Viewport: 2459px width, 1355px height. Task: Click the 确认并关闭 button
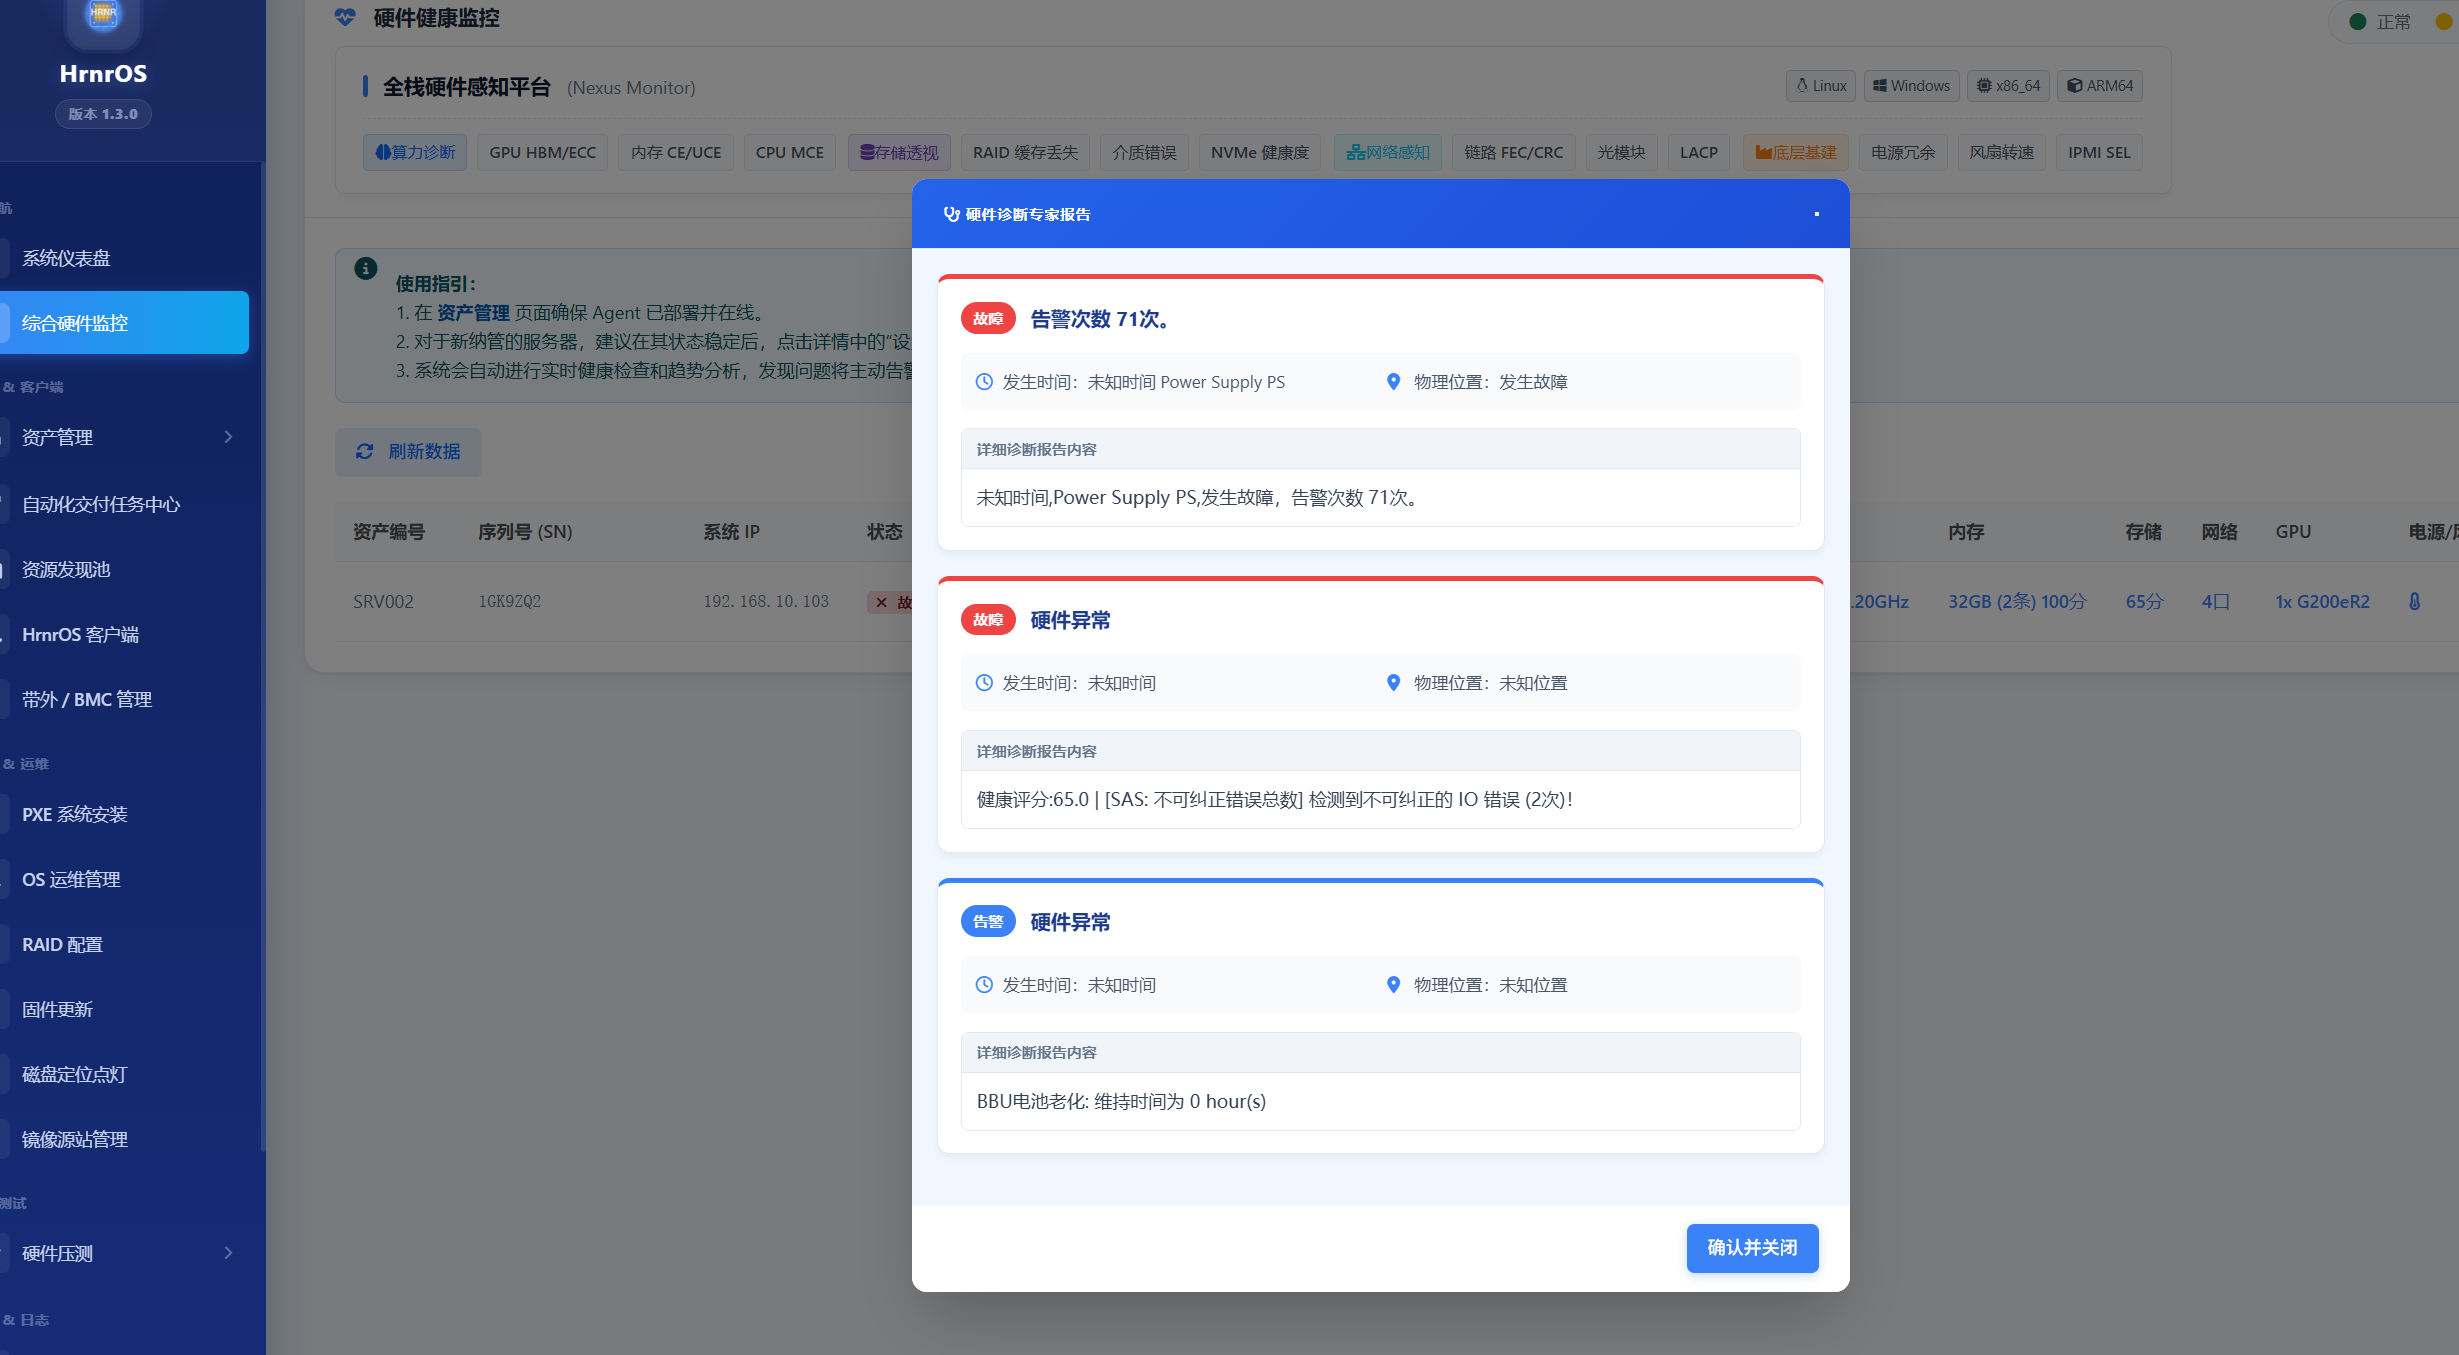1752,1248
